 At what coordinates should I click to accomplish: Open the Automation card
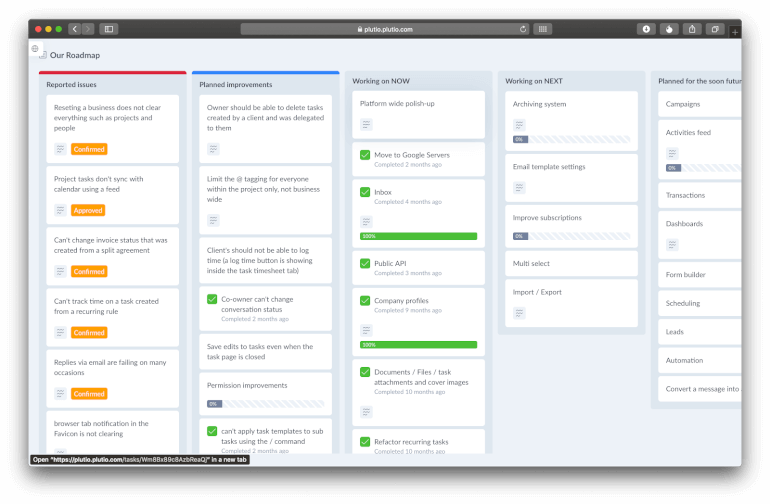coord(700,361)
